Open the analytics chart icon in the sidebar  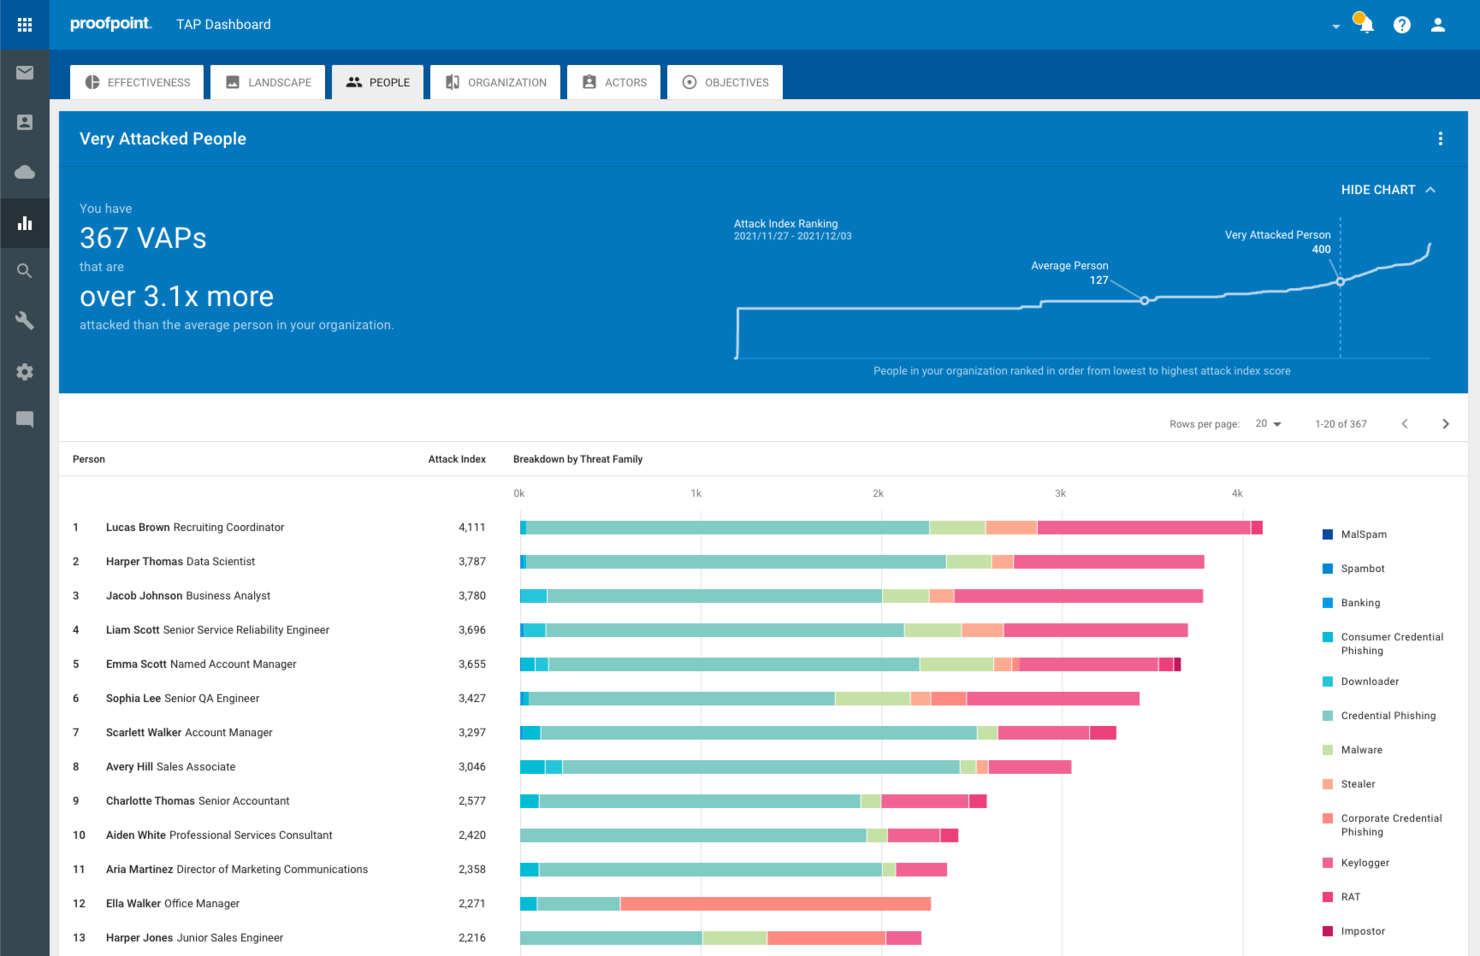click(x=24, y=222)
